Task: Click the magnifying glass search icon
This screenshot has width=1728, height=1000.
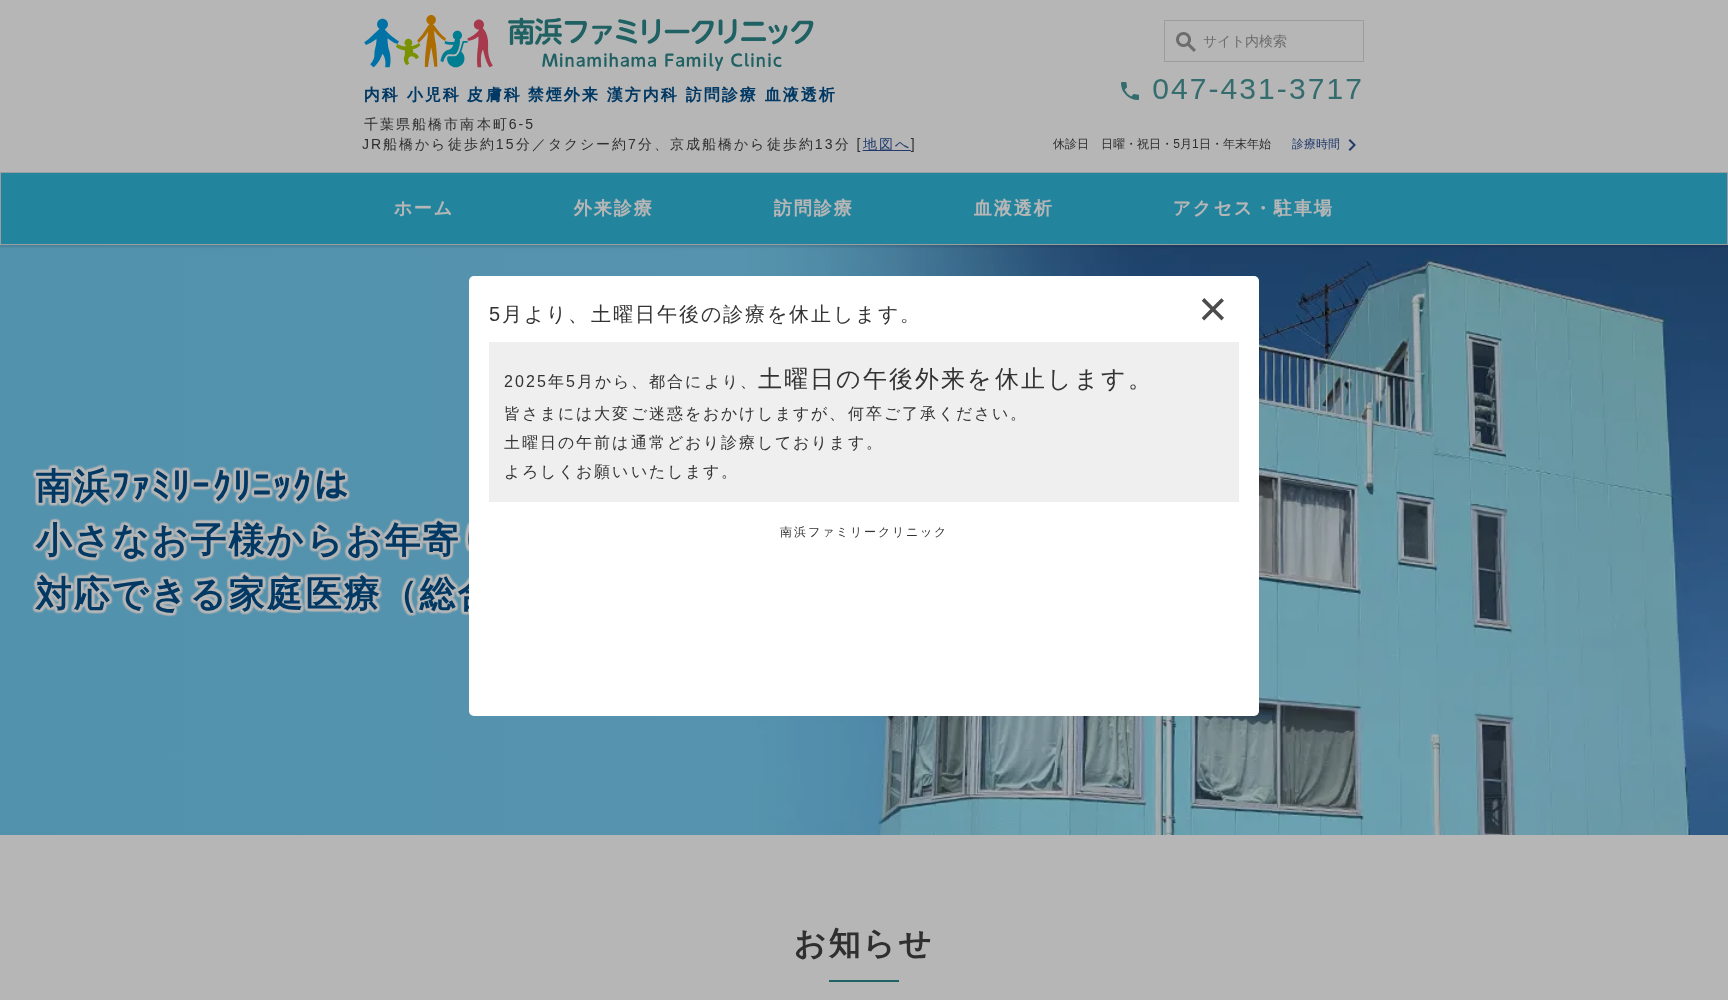Action: (1185, 41)
